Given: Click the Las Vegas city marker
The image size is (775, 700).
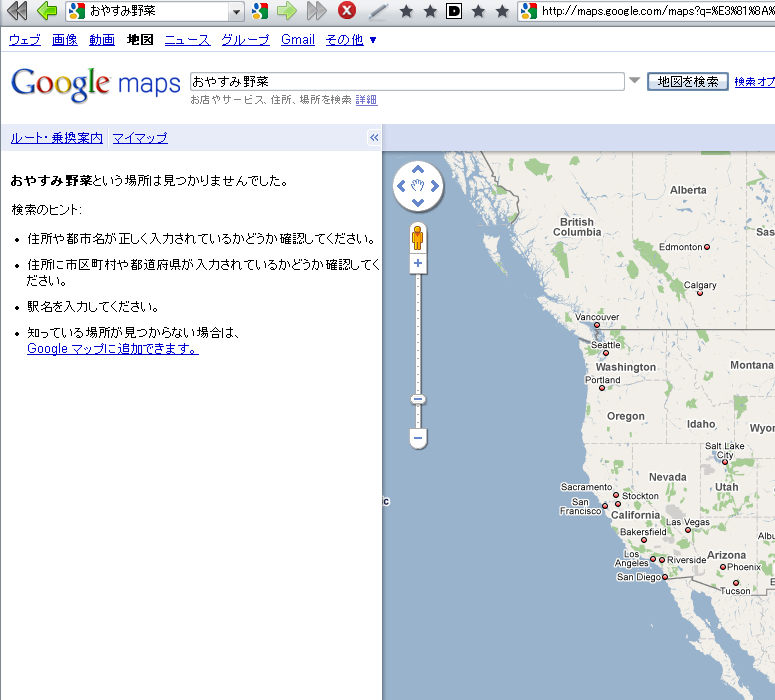Looking at the screenshot, I should [688, 530].
